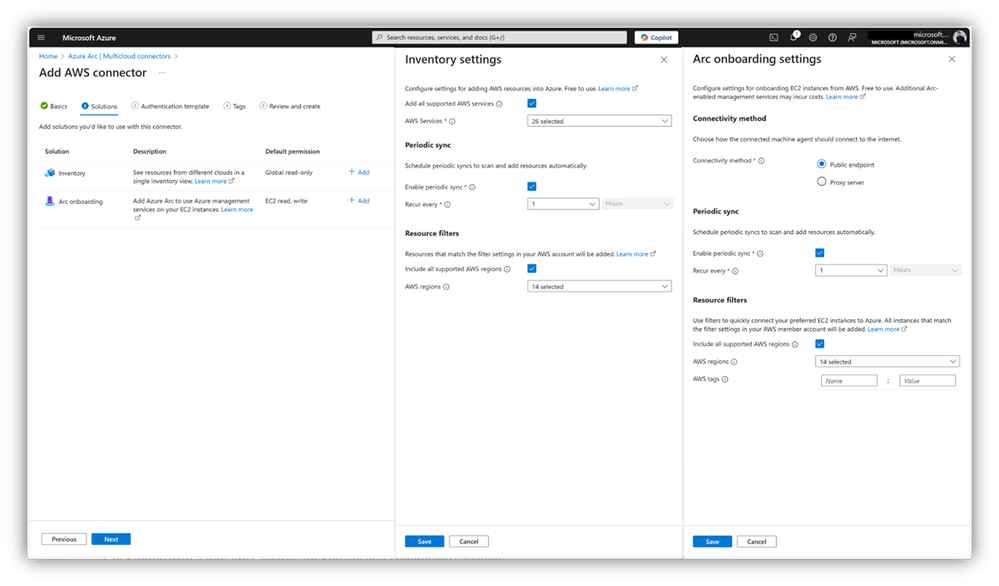
Task: Cancel Inventory settings
Action: [469, 541]
